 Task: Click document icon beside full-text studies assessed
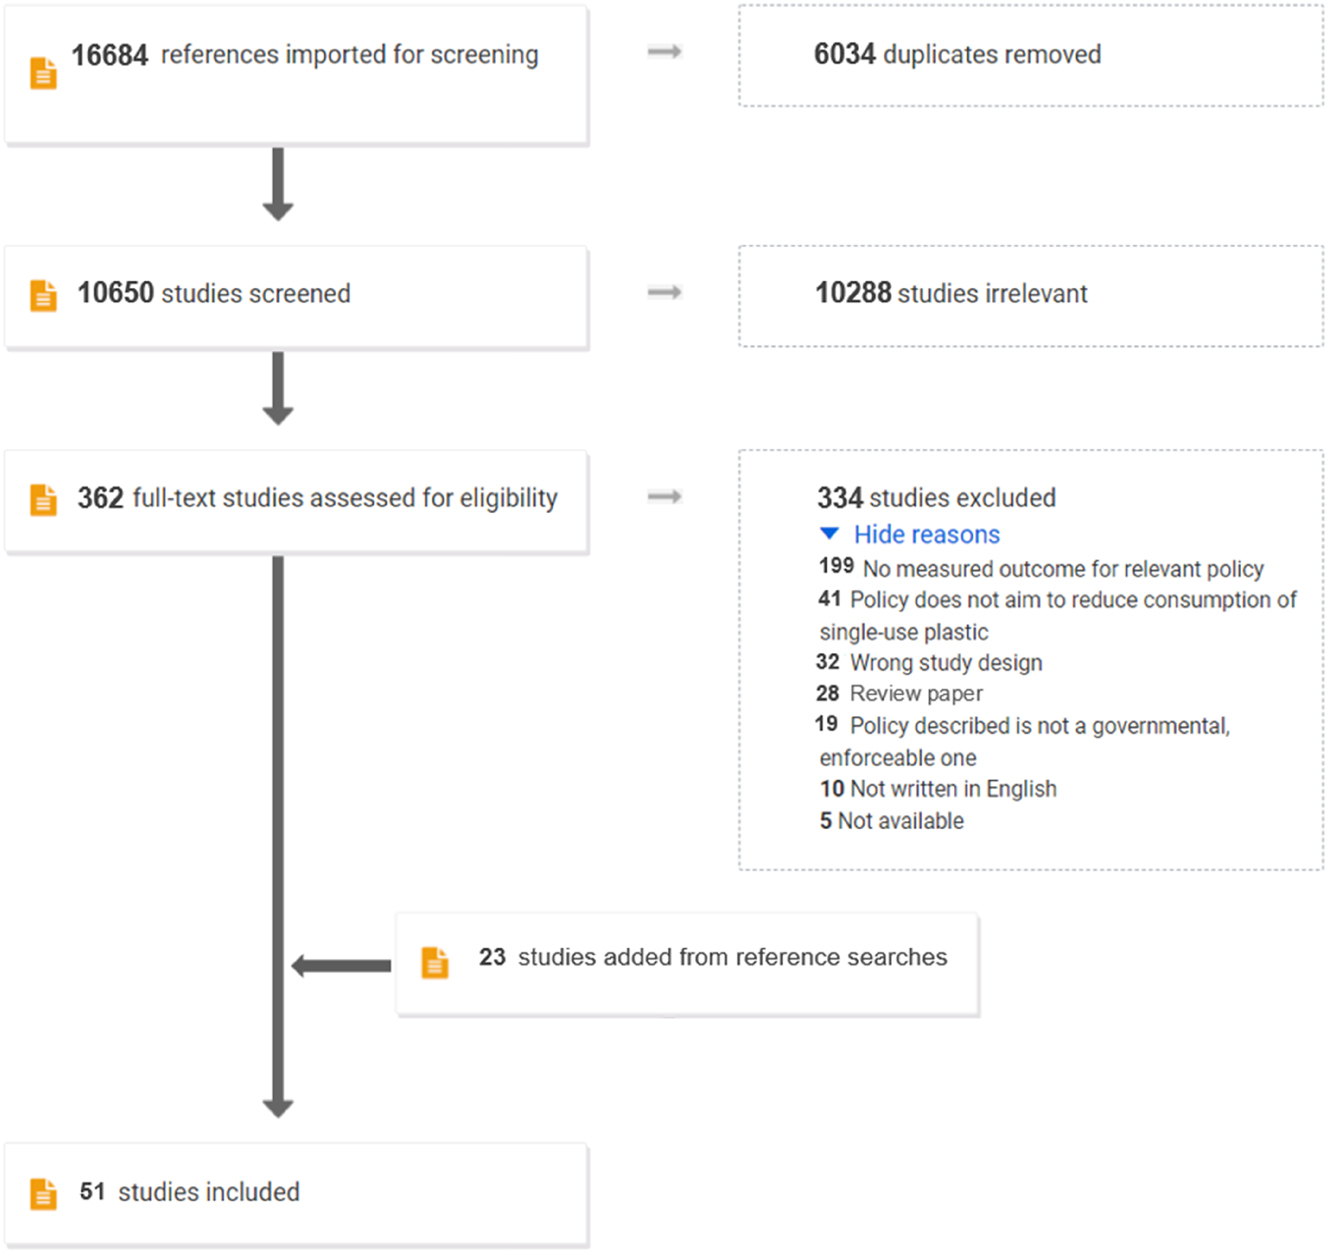(x=43, y=499)
